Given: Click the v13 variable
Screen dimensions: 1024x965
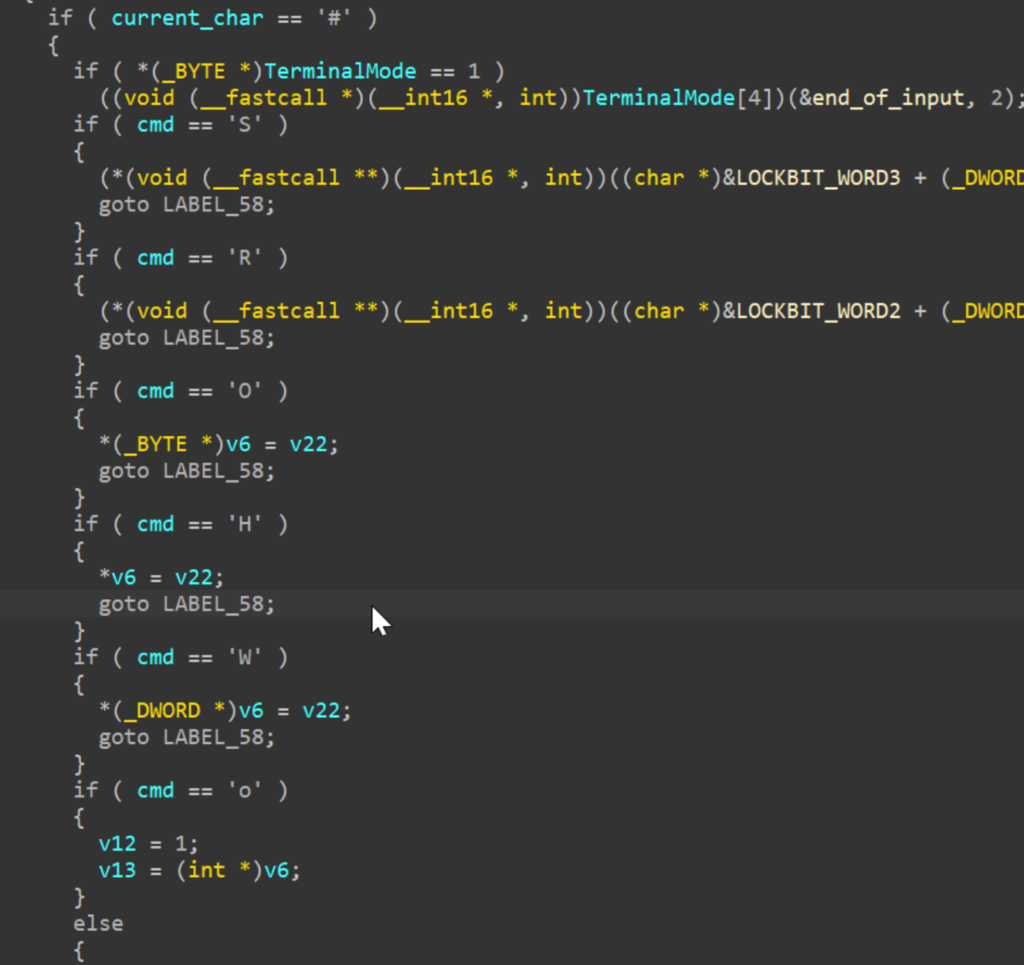Looking at the screenshot, I should [117, 870].
